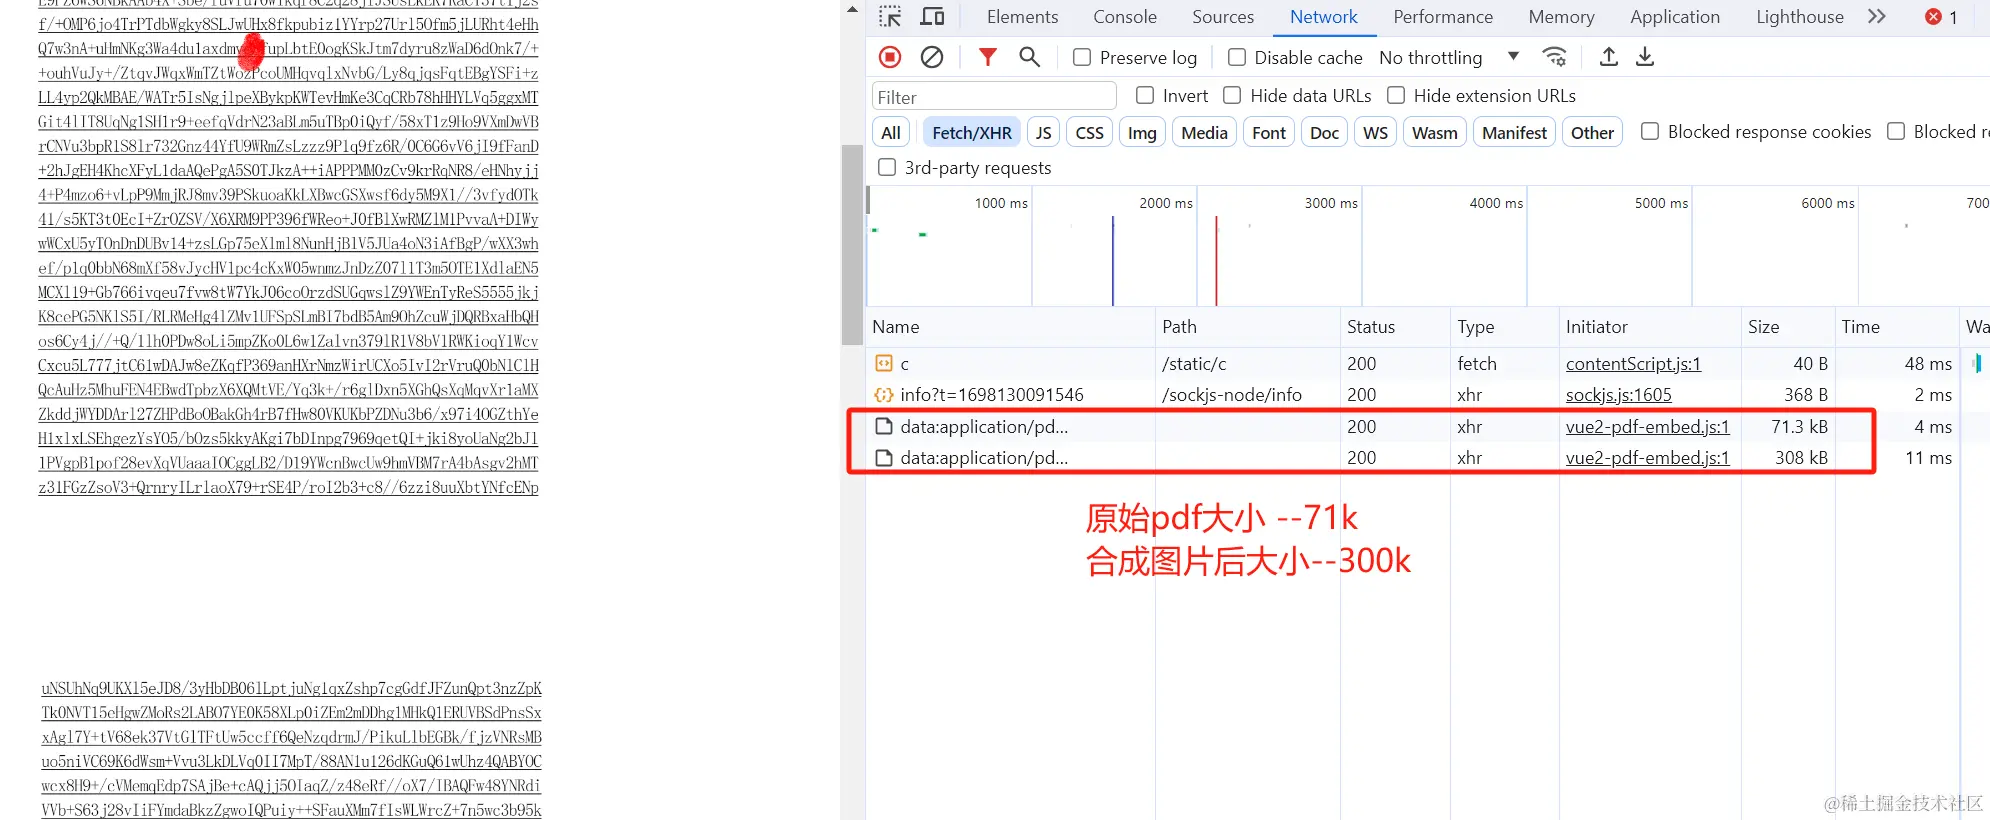This screenshot has width=1990, height=820.
Task: Select the Fetch/XHR filter
Action: (972, 132)
